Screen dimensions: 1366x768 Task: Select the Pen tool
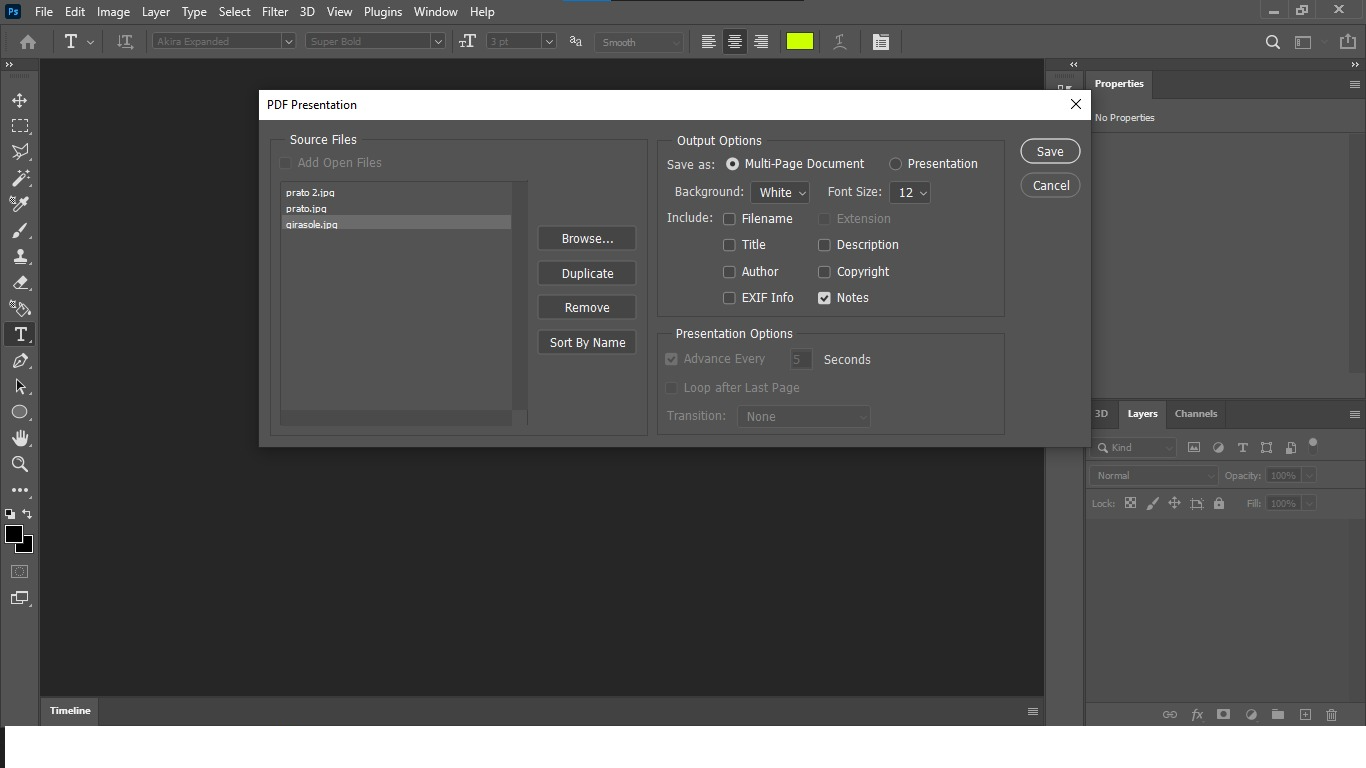[20, 361]
